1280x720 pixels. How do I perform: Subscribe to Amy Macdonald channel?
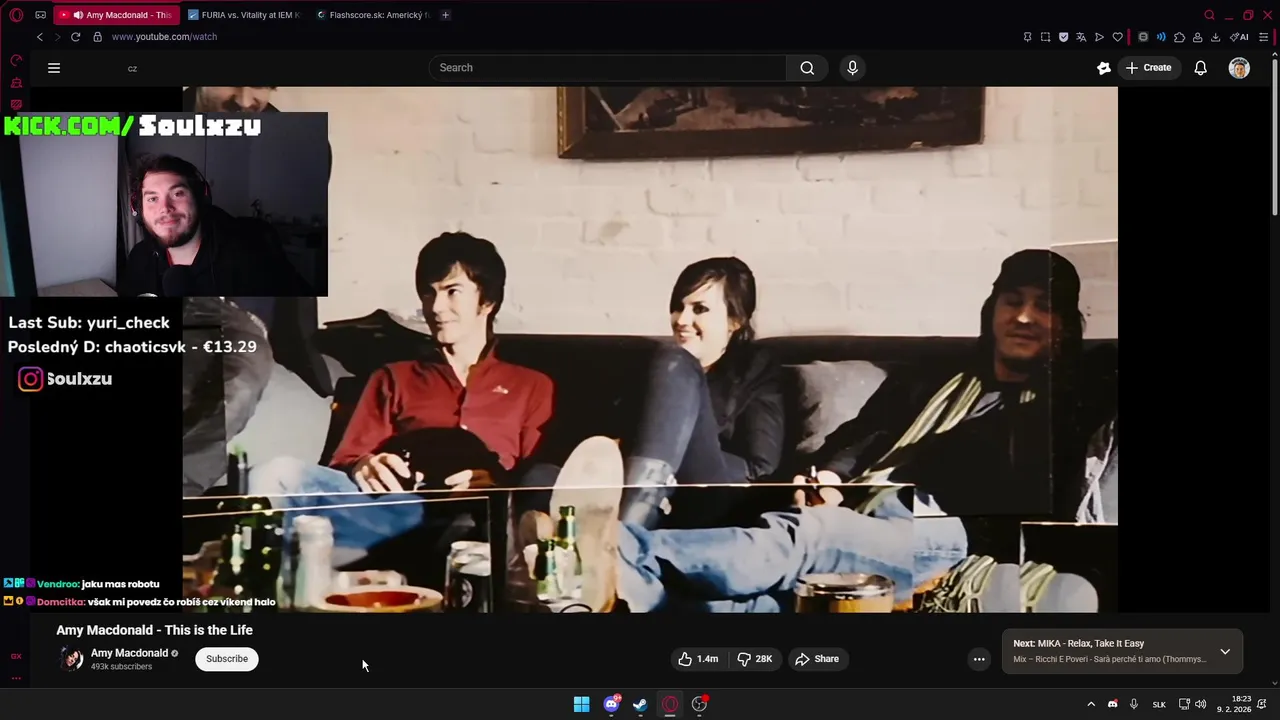pos(227,659)
